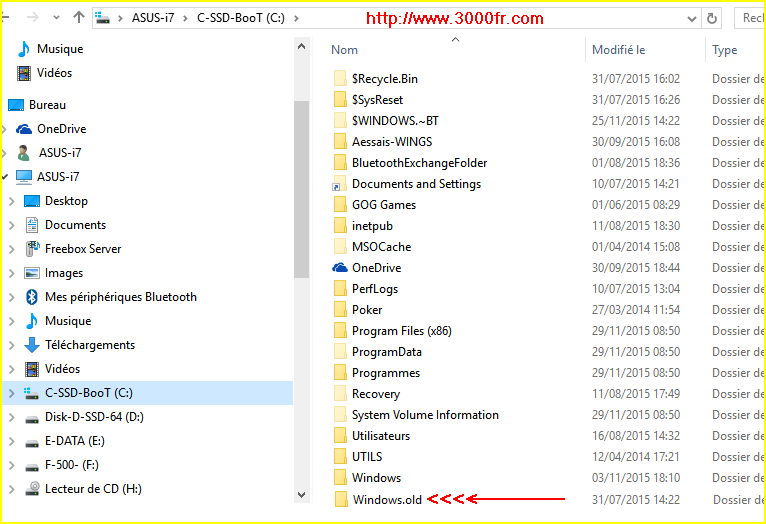This screenshot has height=524, width=766.
Task: Select Mes périphériques Bluetooth tree item
Action: coord(121,297)
